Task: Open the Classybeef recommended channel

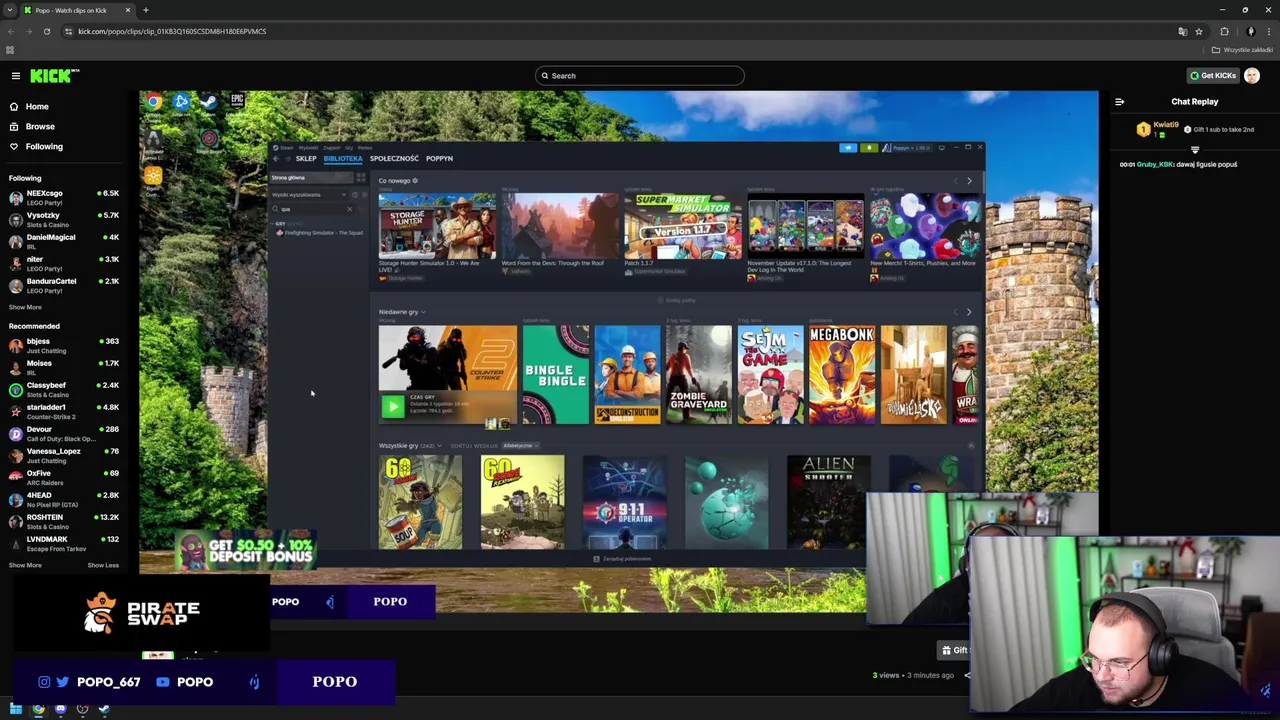Action: point(64,389)
